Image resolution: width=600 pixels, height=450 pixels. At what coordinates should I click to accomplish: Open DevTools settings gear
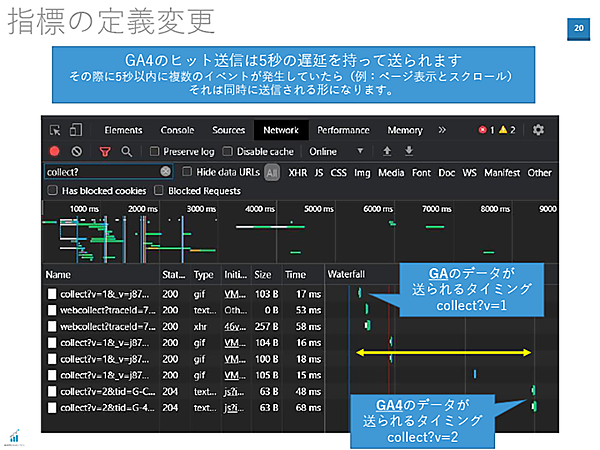538,130
